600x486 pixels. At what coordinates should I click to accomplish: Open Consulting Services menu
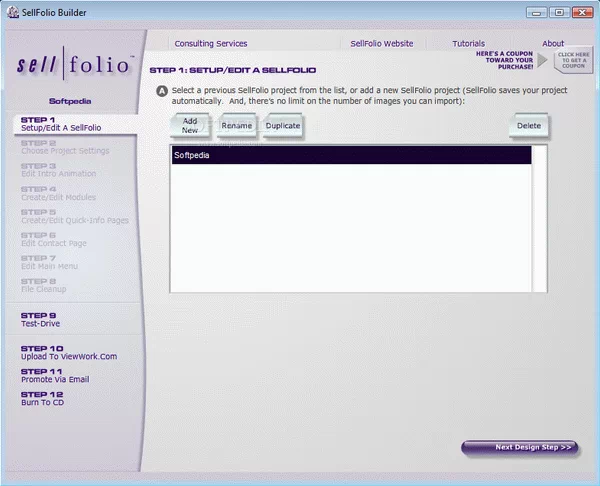pos(211,44)
